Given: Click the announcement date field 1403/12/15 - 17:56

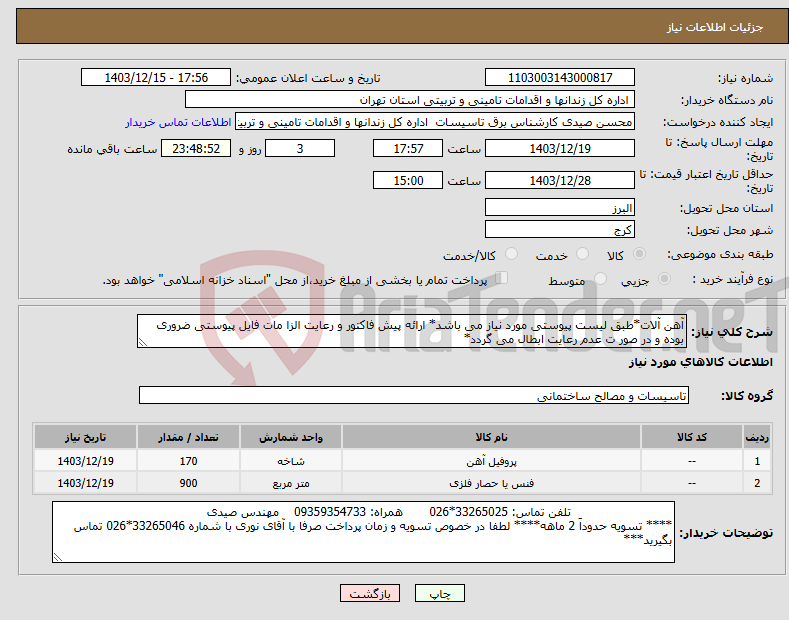Looking at the screenshot, I should [156, 78].
